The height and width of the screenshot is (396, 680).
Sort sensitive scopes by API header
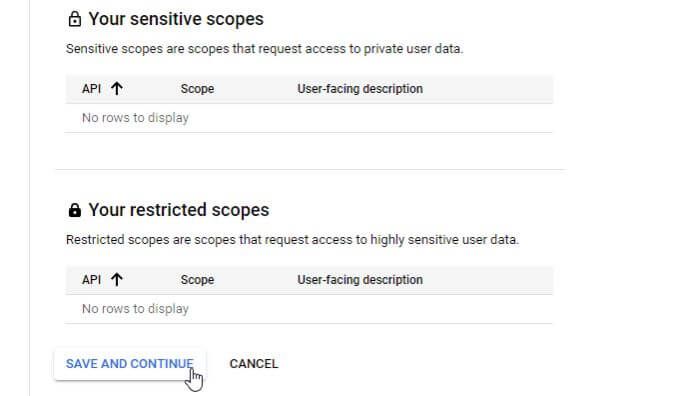(92, 88)
